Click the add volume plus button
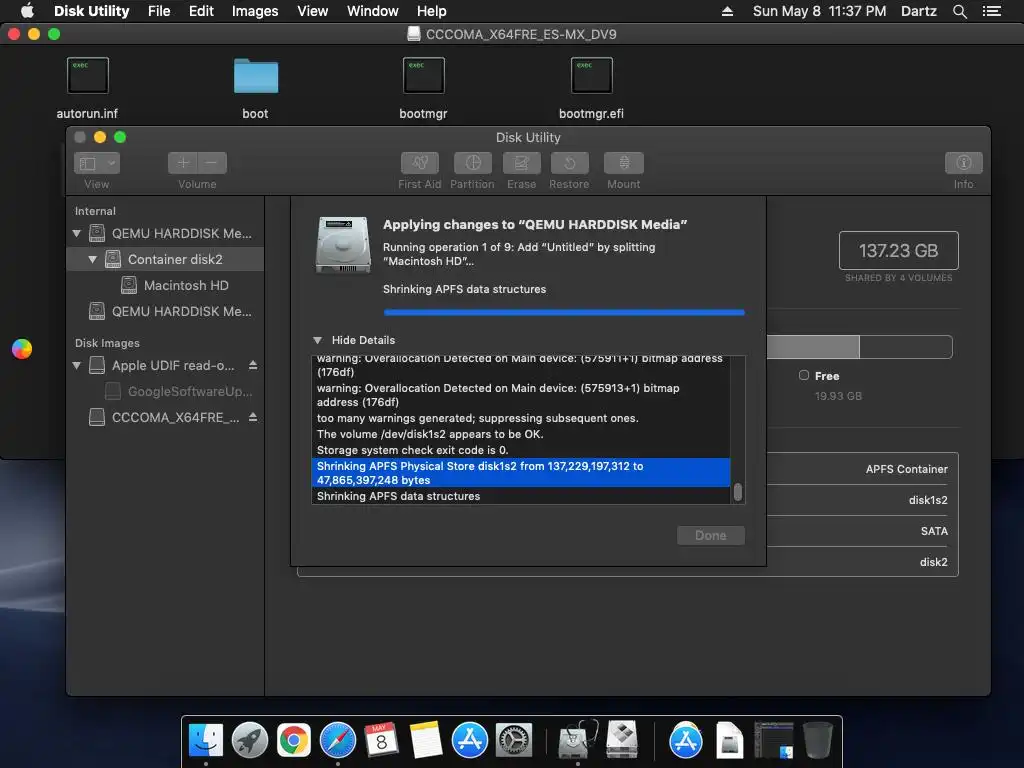Viewport: 1024px width, 768px height. tap(183, 163)
